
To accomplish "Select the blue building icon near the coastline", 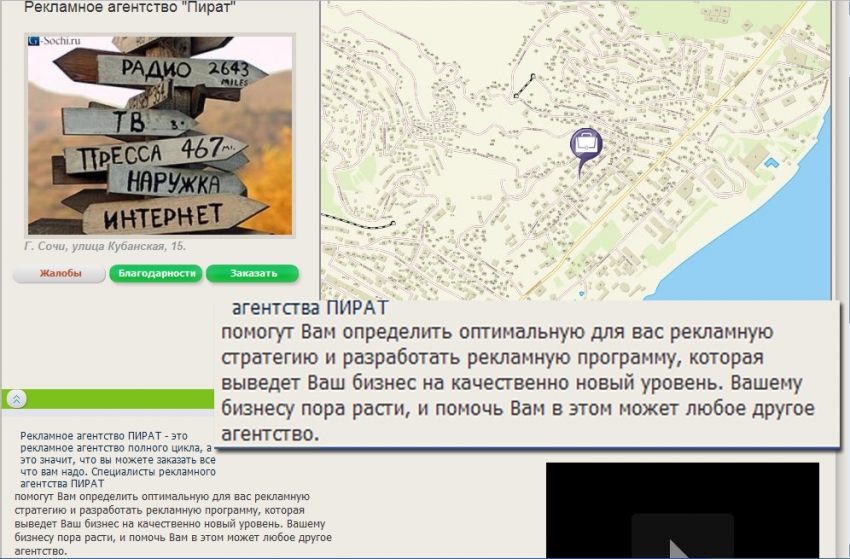I will 771,162.
